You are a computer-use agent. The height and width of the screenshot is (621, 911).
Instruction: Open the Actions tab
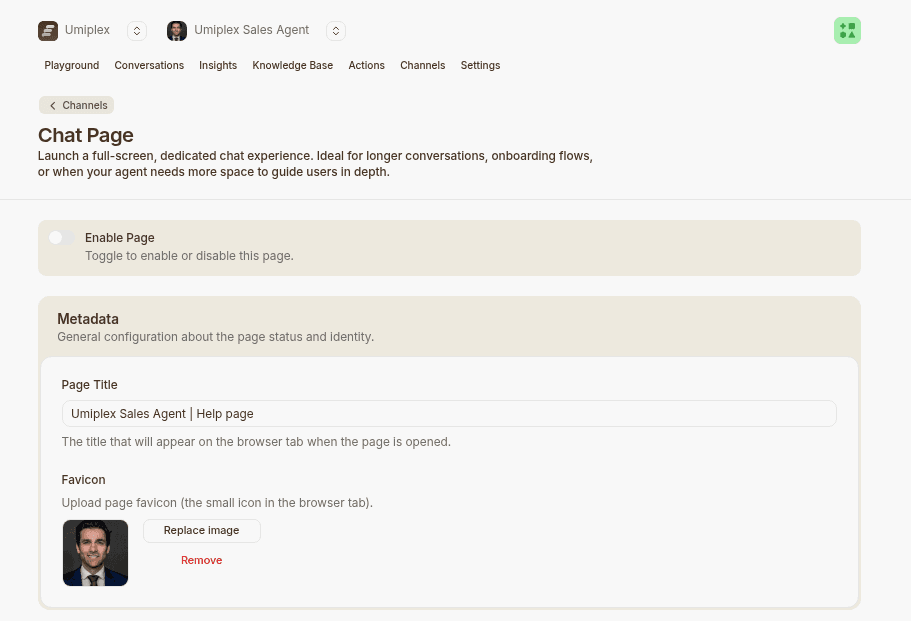pyautogui.click(x=367, y=65)
